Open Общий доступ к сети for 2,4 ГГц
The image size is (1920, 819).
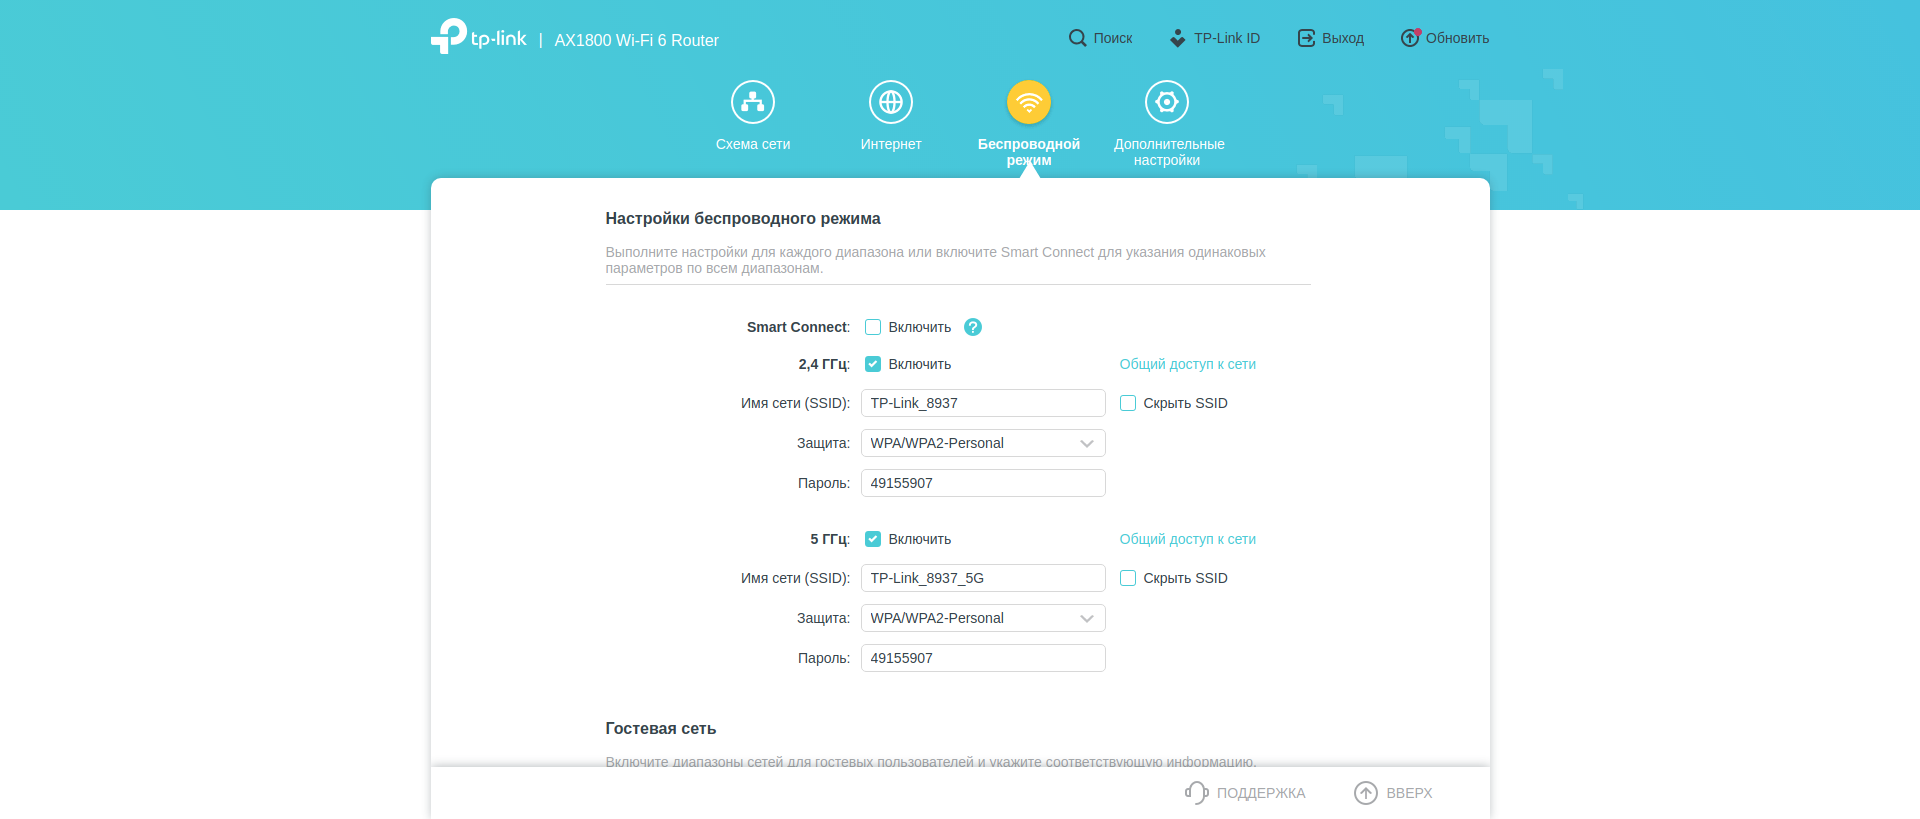(x=1187, y=364)
